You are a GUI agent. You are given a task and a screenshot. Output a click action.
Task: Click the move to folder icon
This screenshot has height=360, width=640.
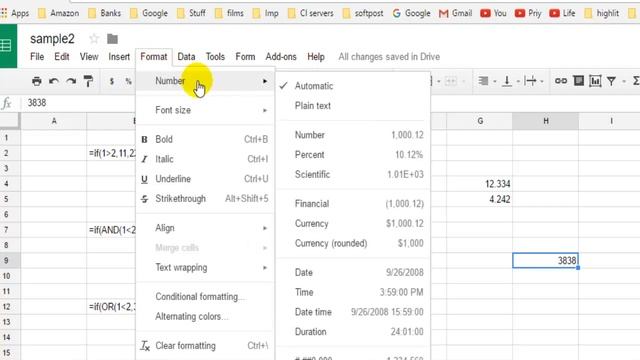112,39
